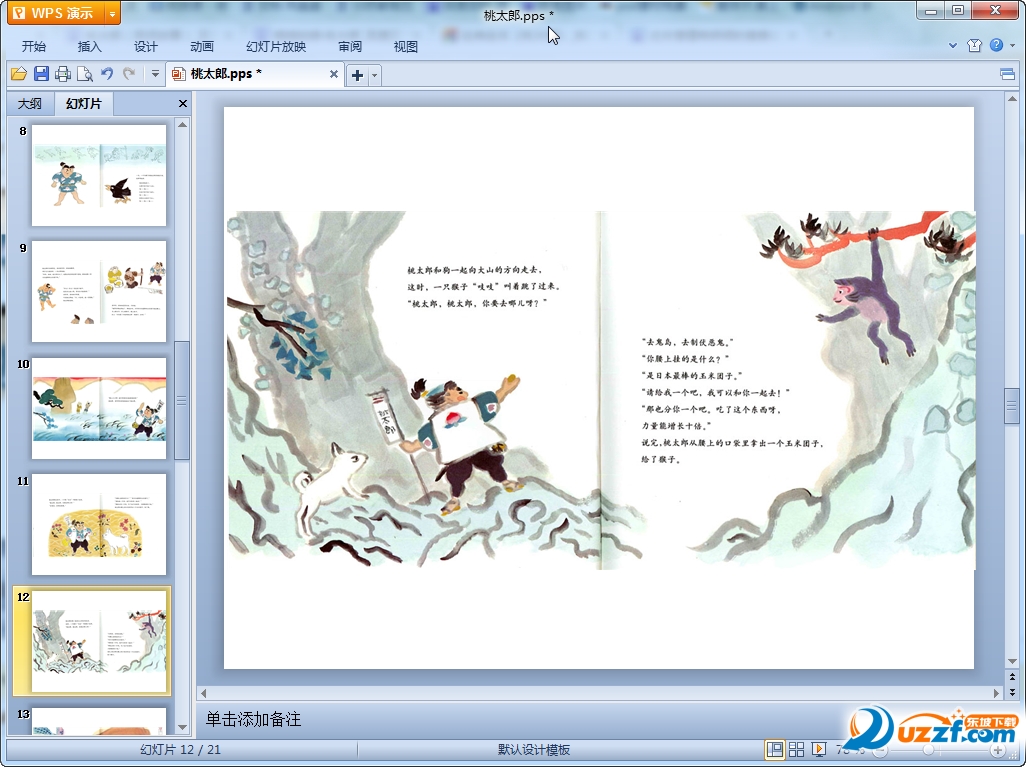Viewport: 1026px width, 767px height.
Task: Redo the last undone action
Action: tap(129, 74)
